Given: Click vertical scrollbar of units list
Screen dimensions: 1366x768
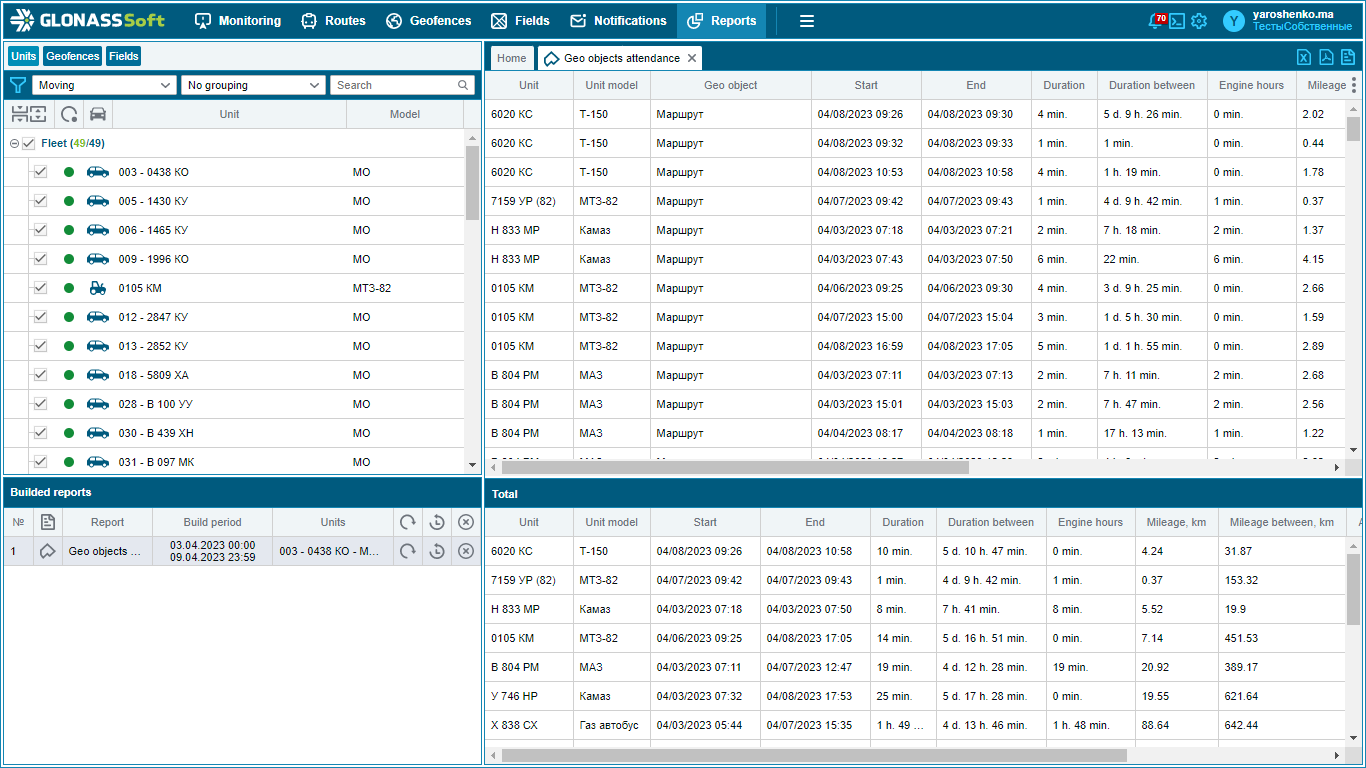Looking at the screenshot, I should pos(472,182).
